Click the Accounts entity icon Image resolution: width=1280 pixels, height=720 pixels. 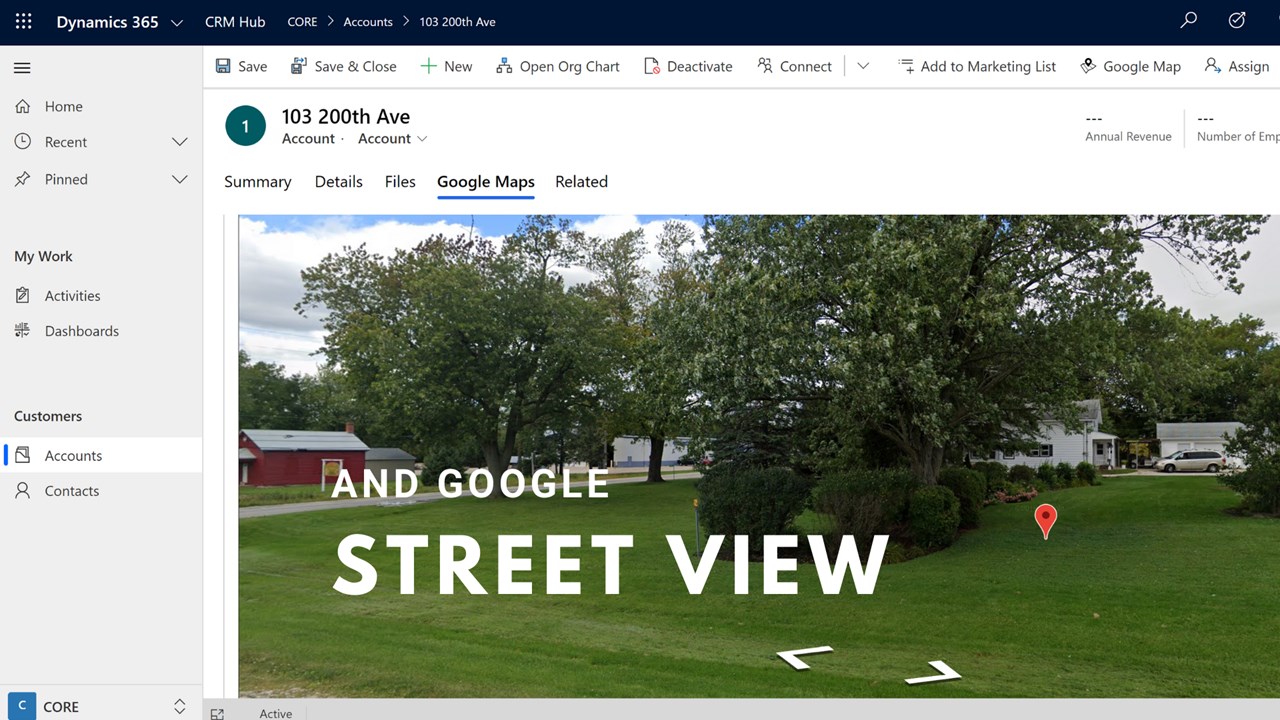[22, 455]
